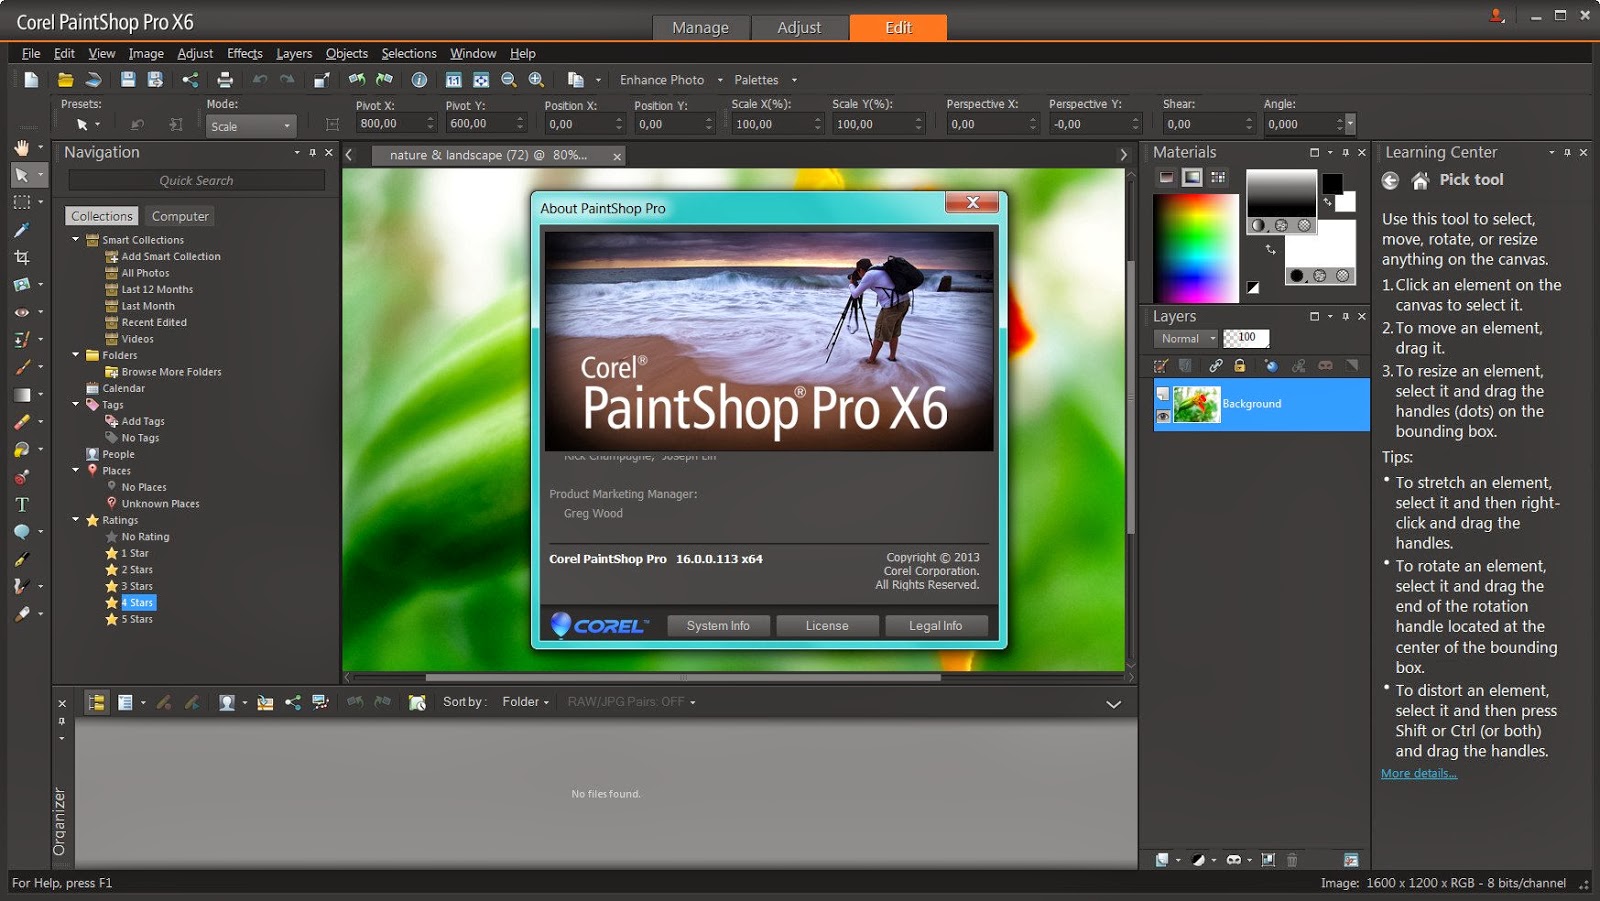
Task: Select the Text tool
Action: (x=22, y=505)
